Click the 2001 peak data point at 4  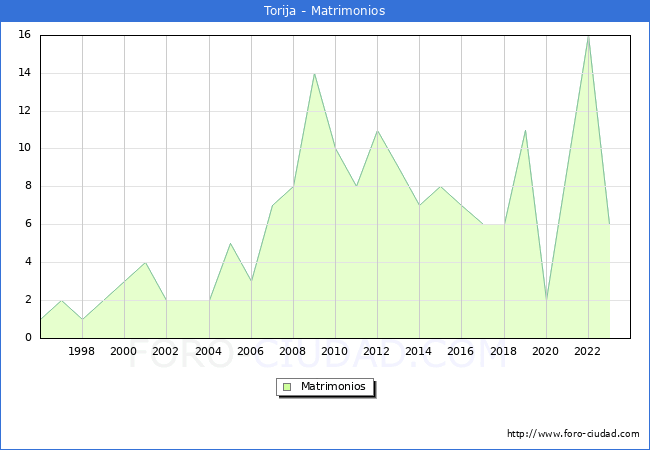tap(145, 263)
